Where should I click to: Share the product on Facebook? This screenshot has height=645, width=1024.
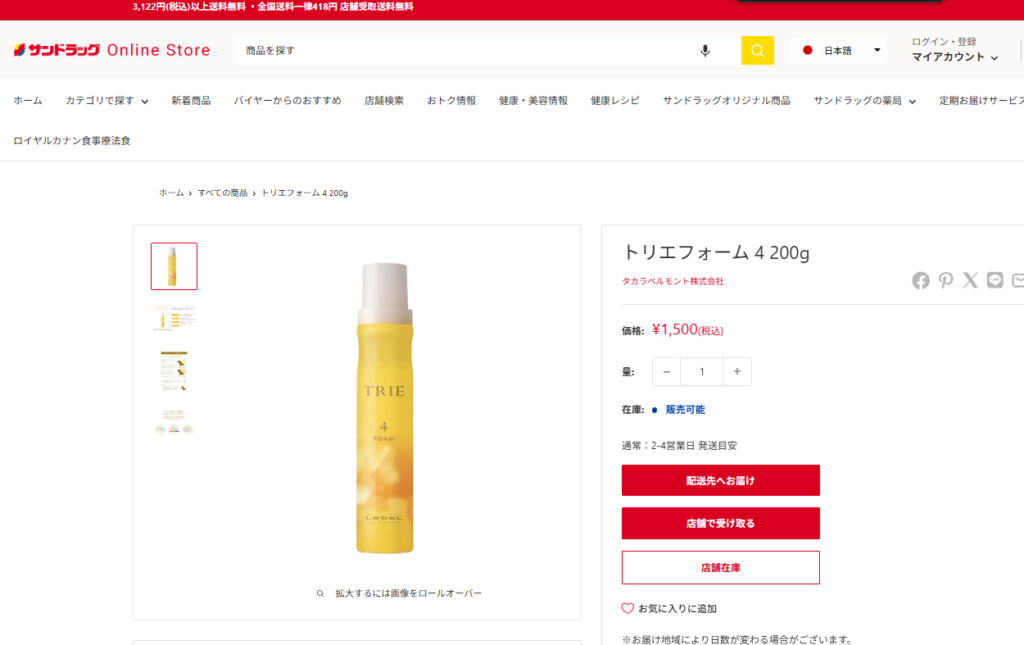click(921, 281)
